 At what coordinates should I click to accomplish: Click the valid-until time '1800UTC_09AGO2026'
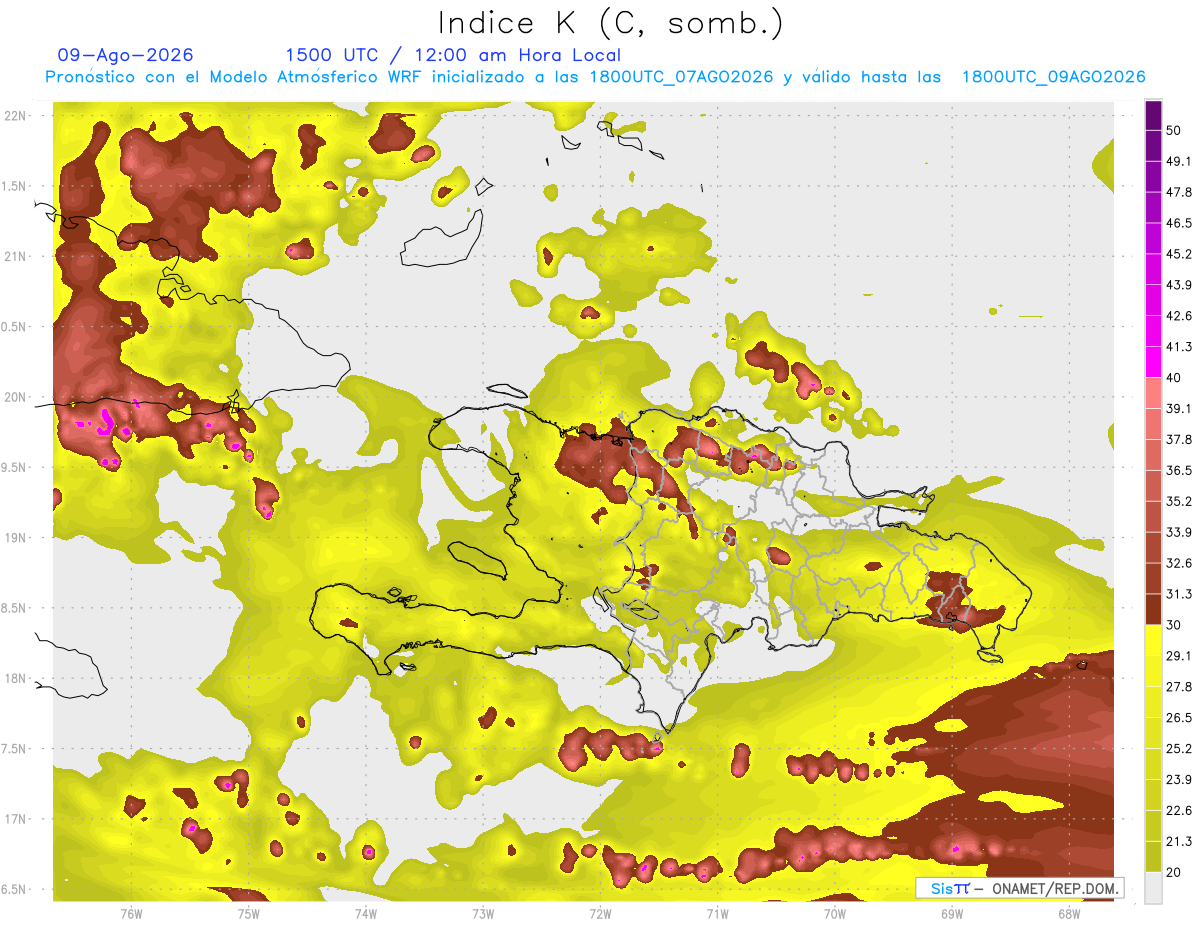coord(1053,77)
